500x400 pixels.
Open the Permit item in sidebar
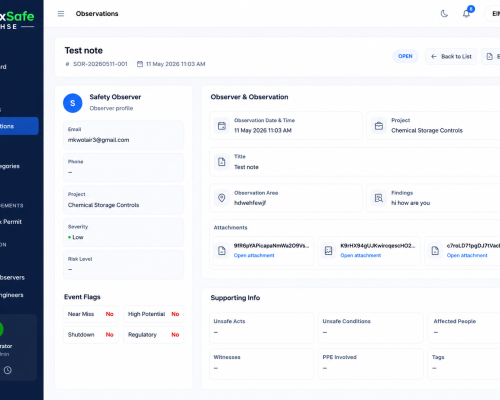point(12,222)
